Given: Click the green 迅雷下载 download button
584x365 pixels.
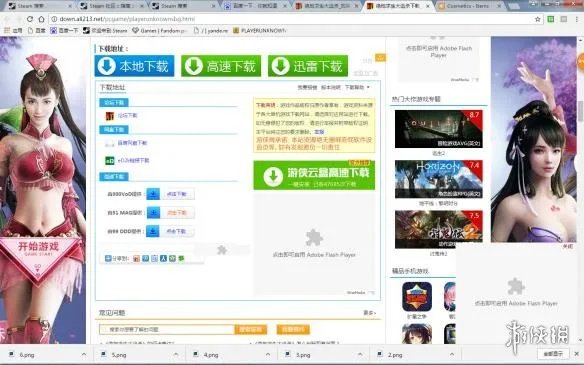Looking at the screenshot, I should 308,66.
